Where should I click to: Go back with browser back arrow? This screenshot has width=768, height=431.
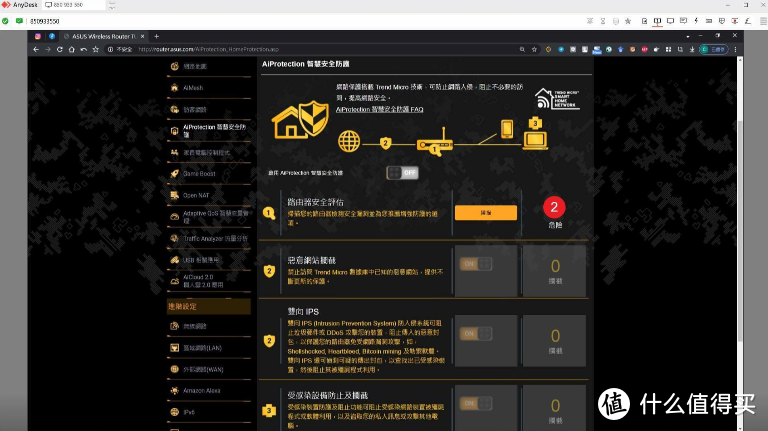pos(36,49)
